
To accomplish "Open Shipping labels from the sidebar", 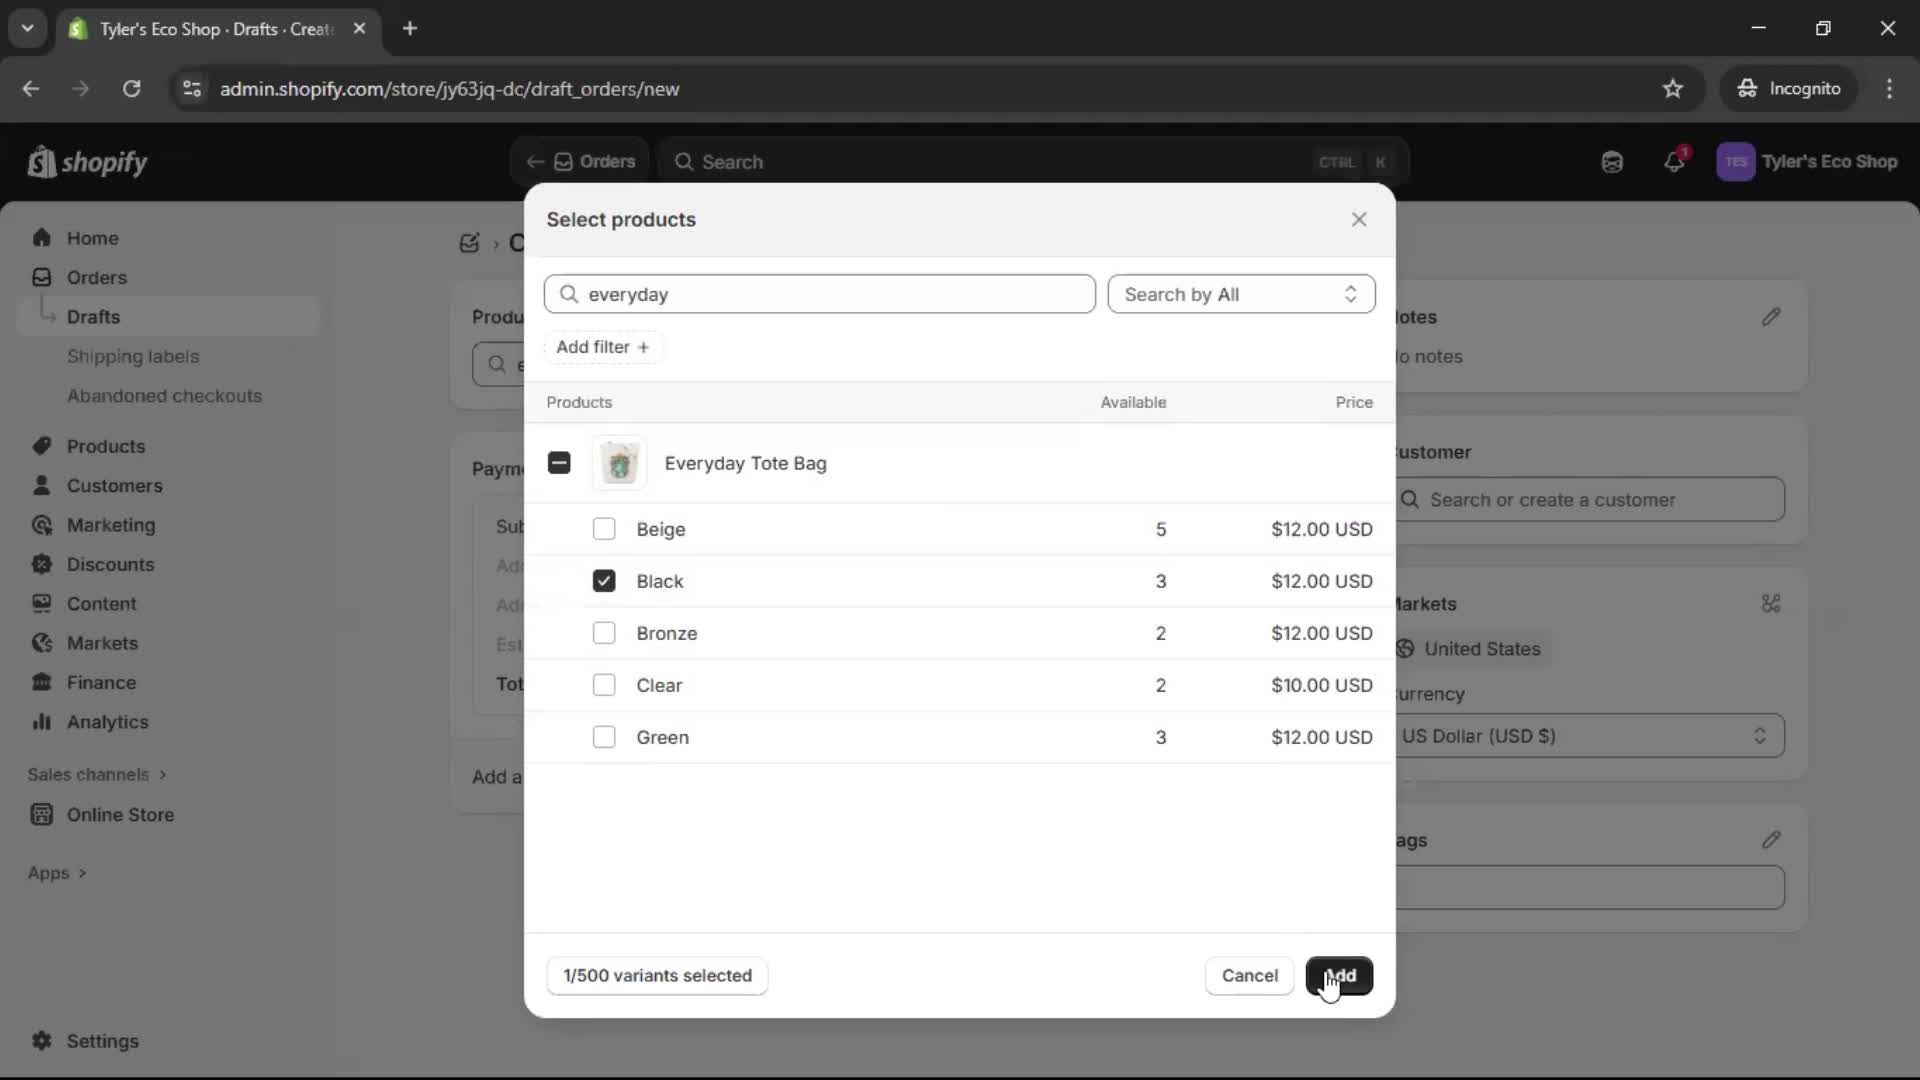I will [135, 356].
